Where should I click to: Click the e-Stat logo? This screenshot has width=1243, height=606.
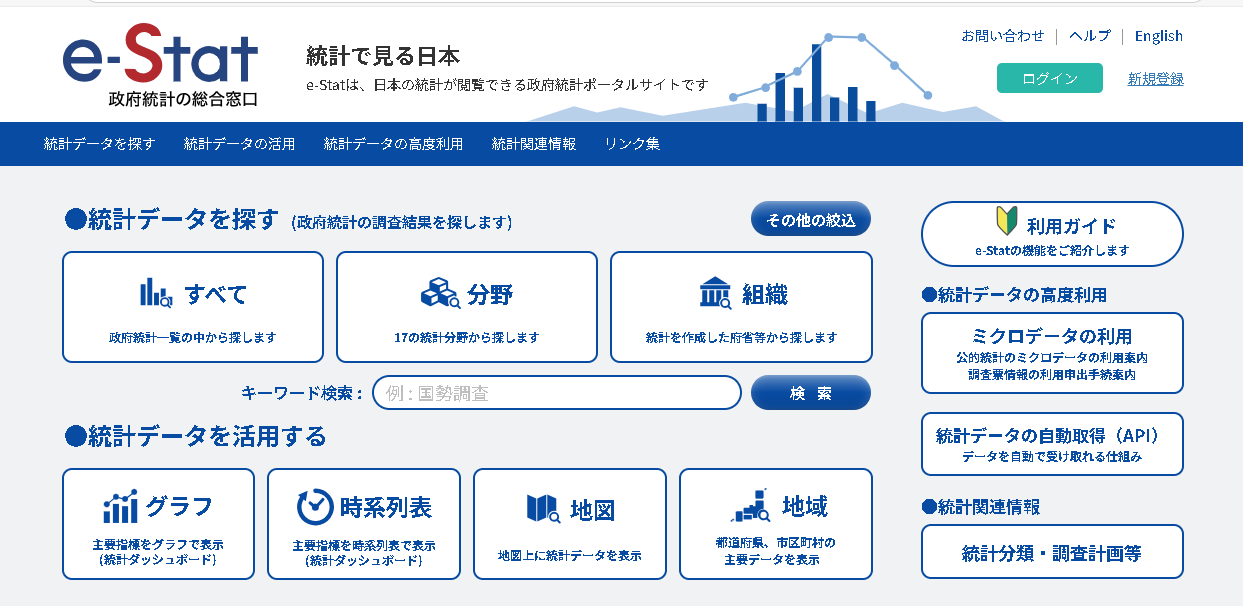(160, 65)
